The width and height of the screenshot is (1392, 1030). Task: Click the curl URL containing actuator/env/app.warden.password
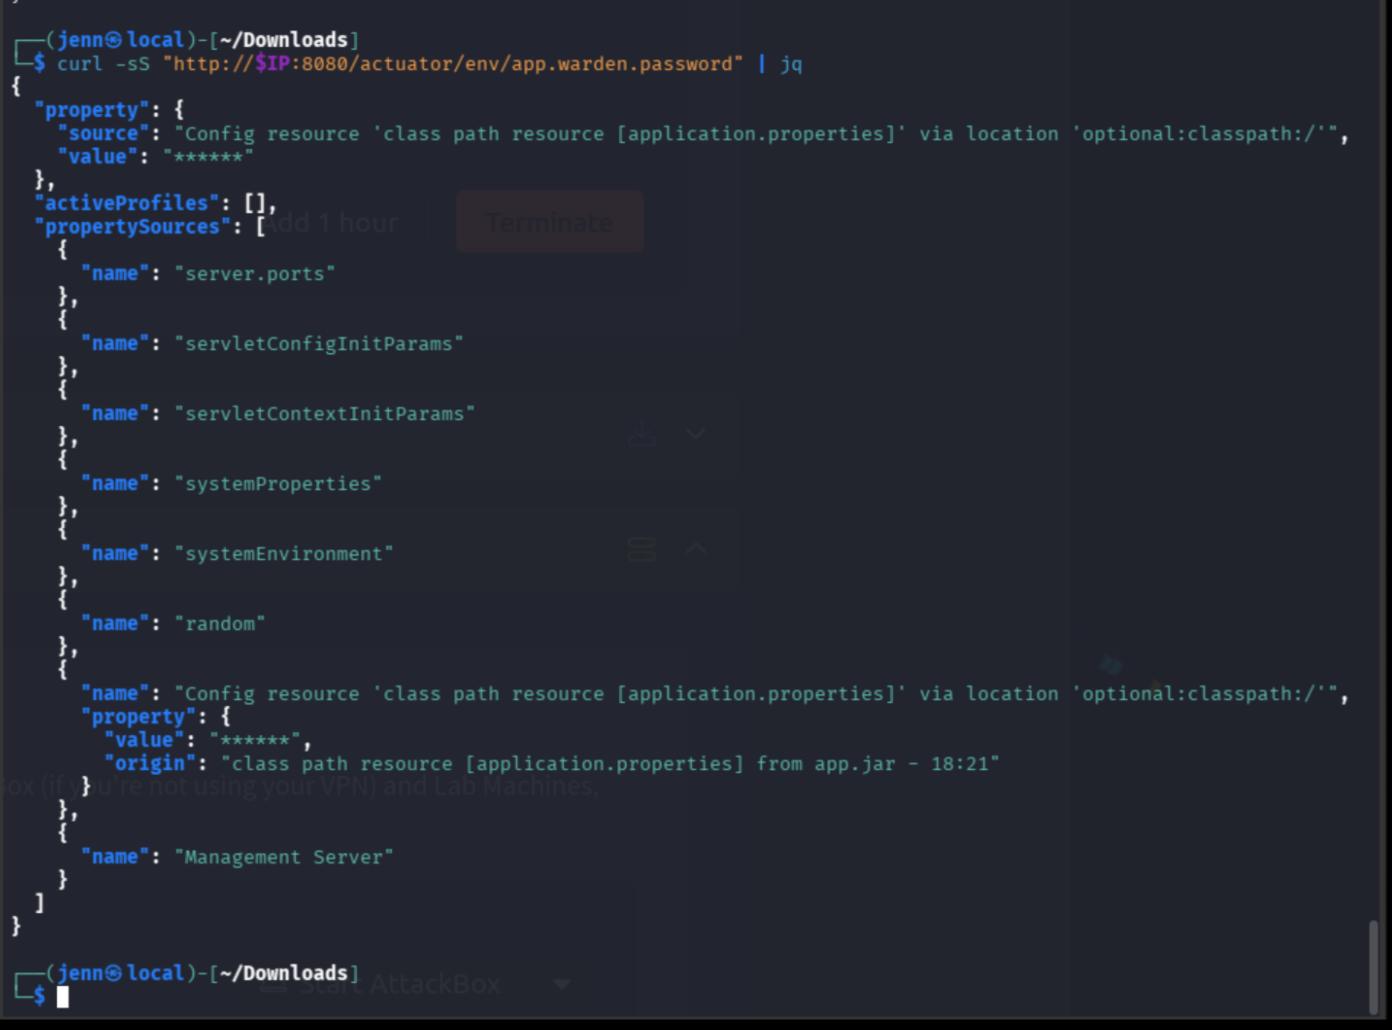pyautogui.click(x=453, y=64)
